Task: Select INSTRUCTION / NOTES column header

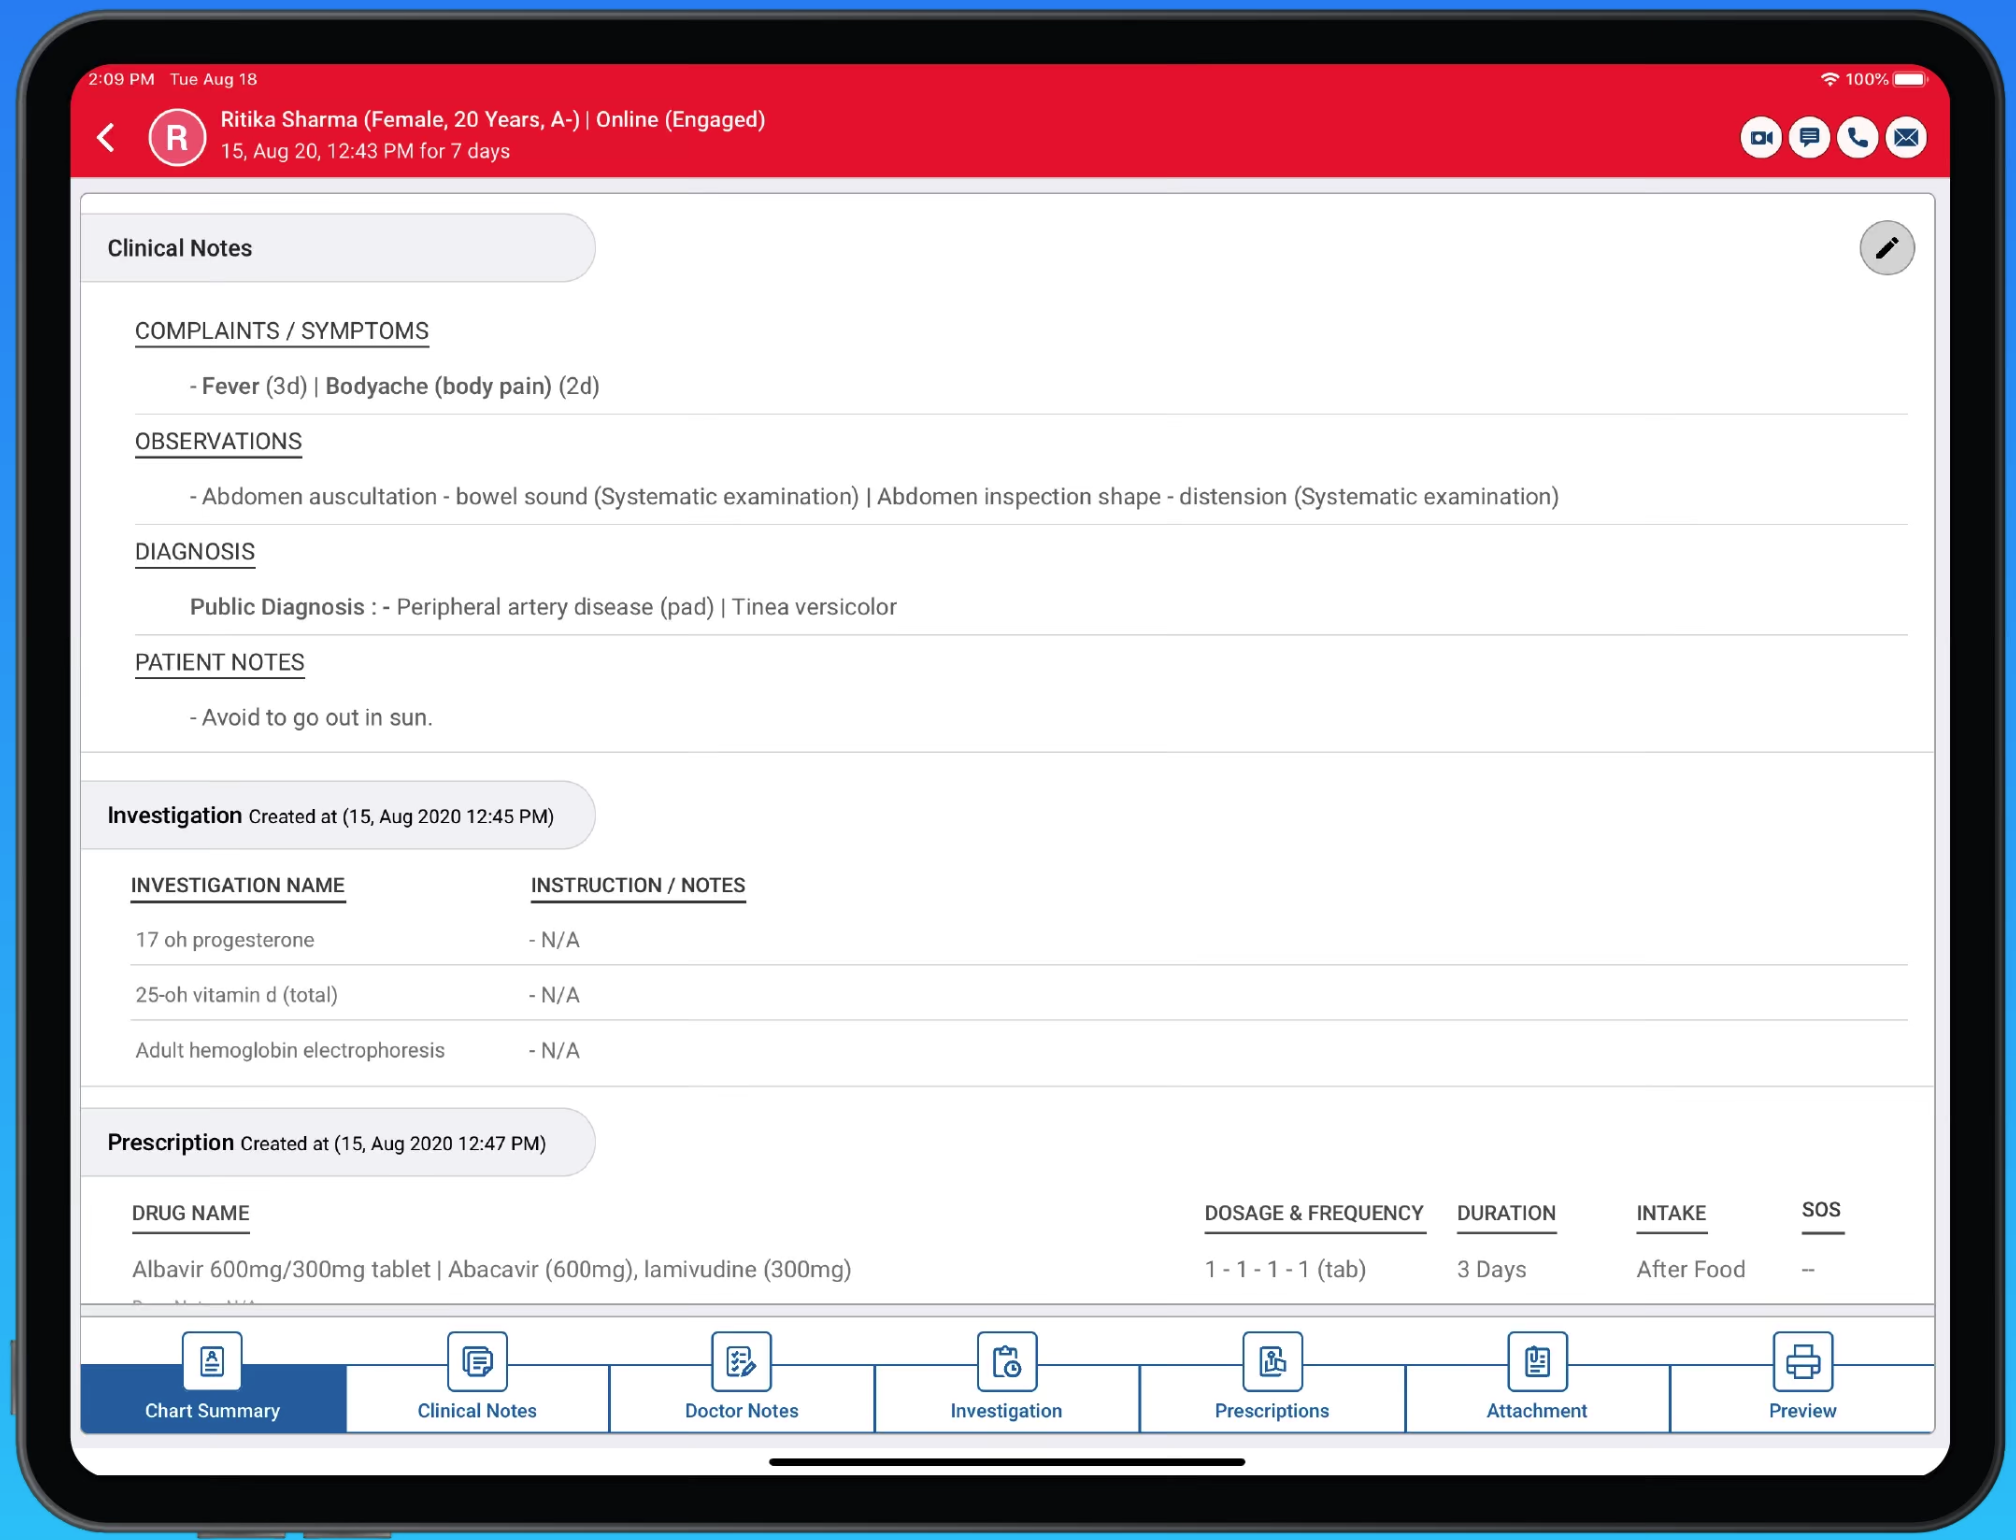Action: [638, 885]
